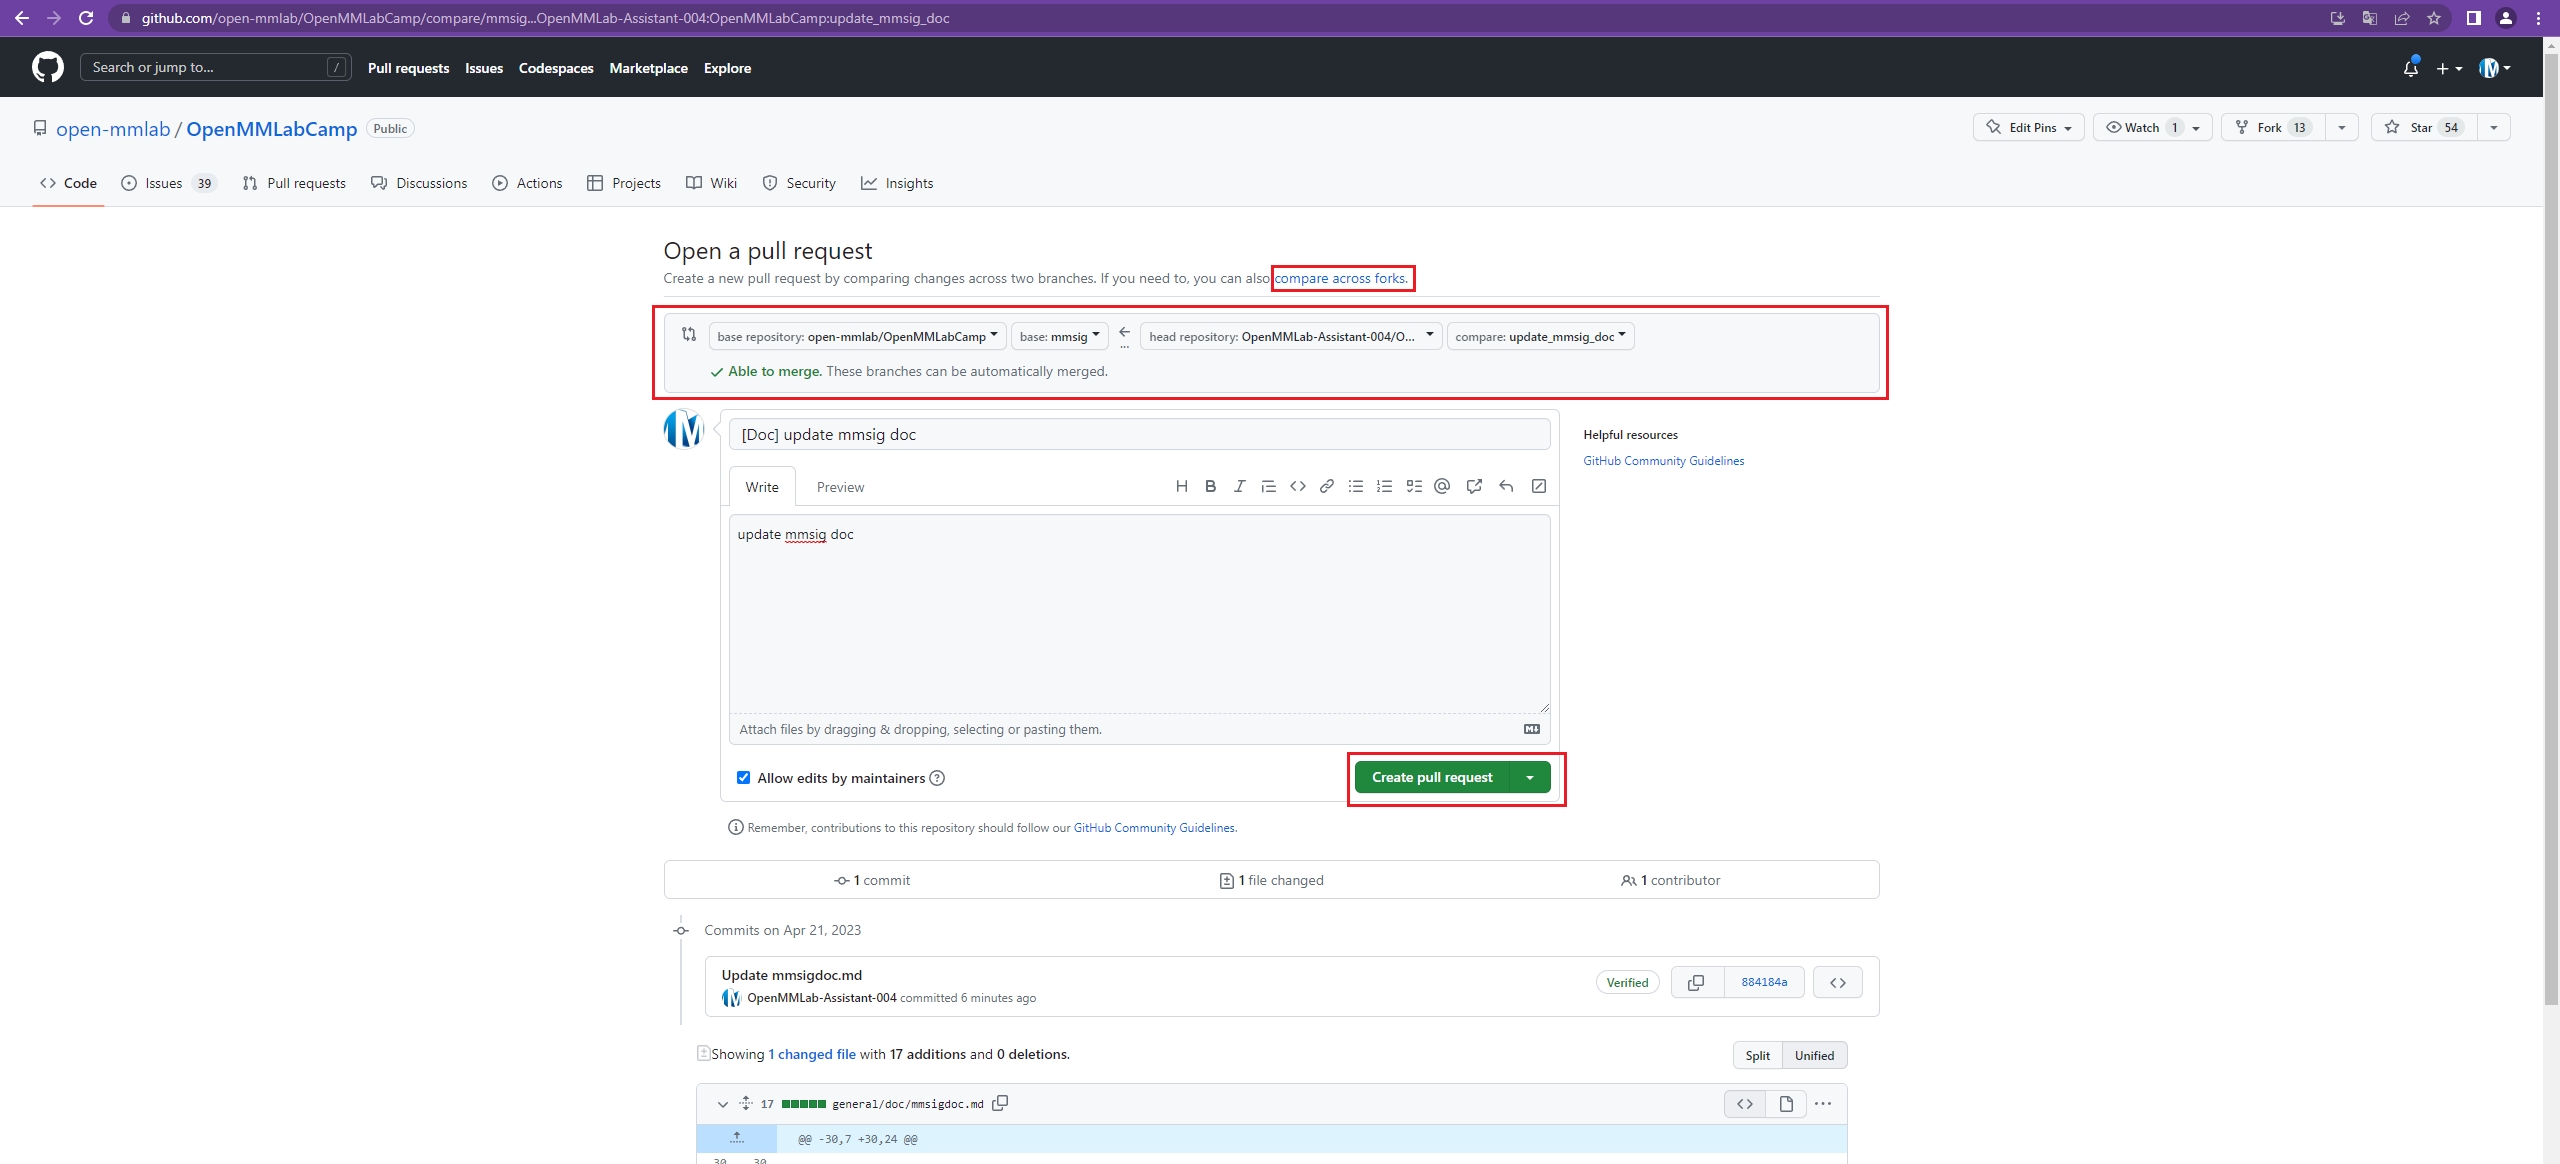Uncheck Allow edits by maintainers
Viewport: 2560px width, 1164px height.
[x=743, y=777]
